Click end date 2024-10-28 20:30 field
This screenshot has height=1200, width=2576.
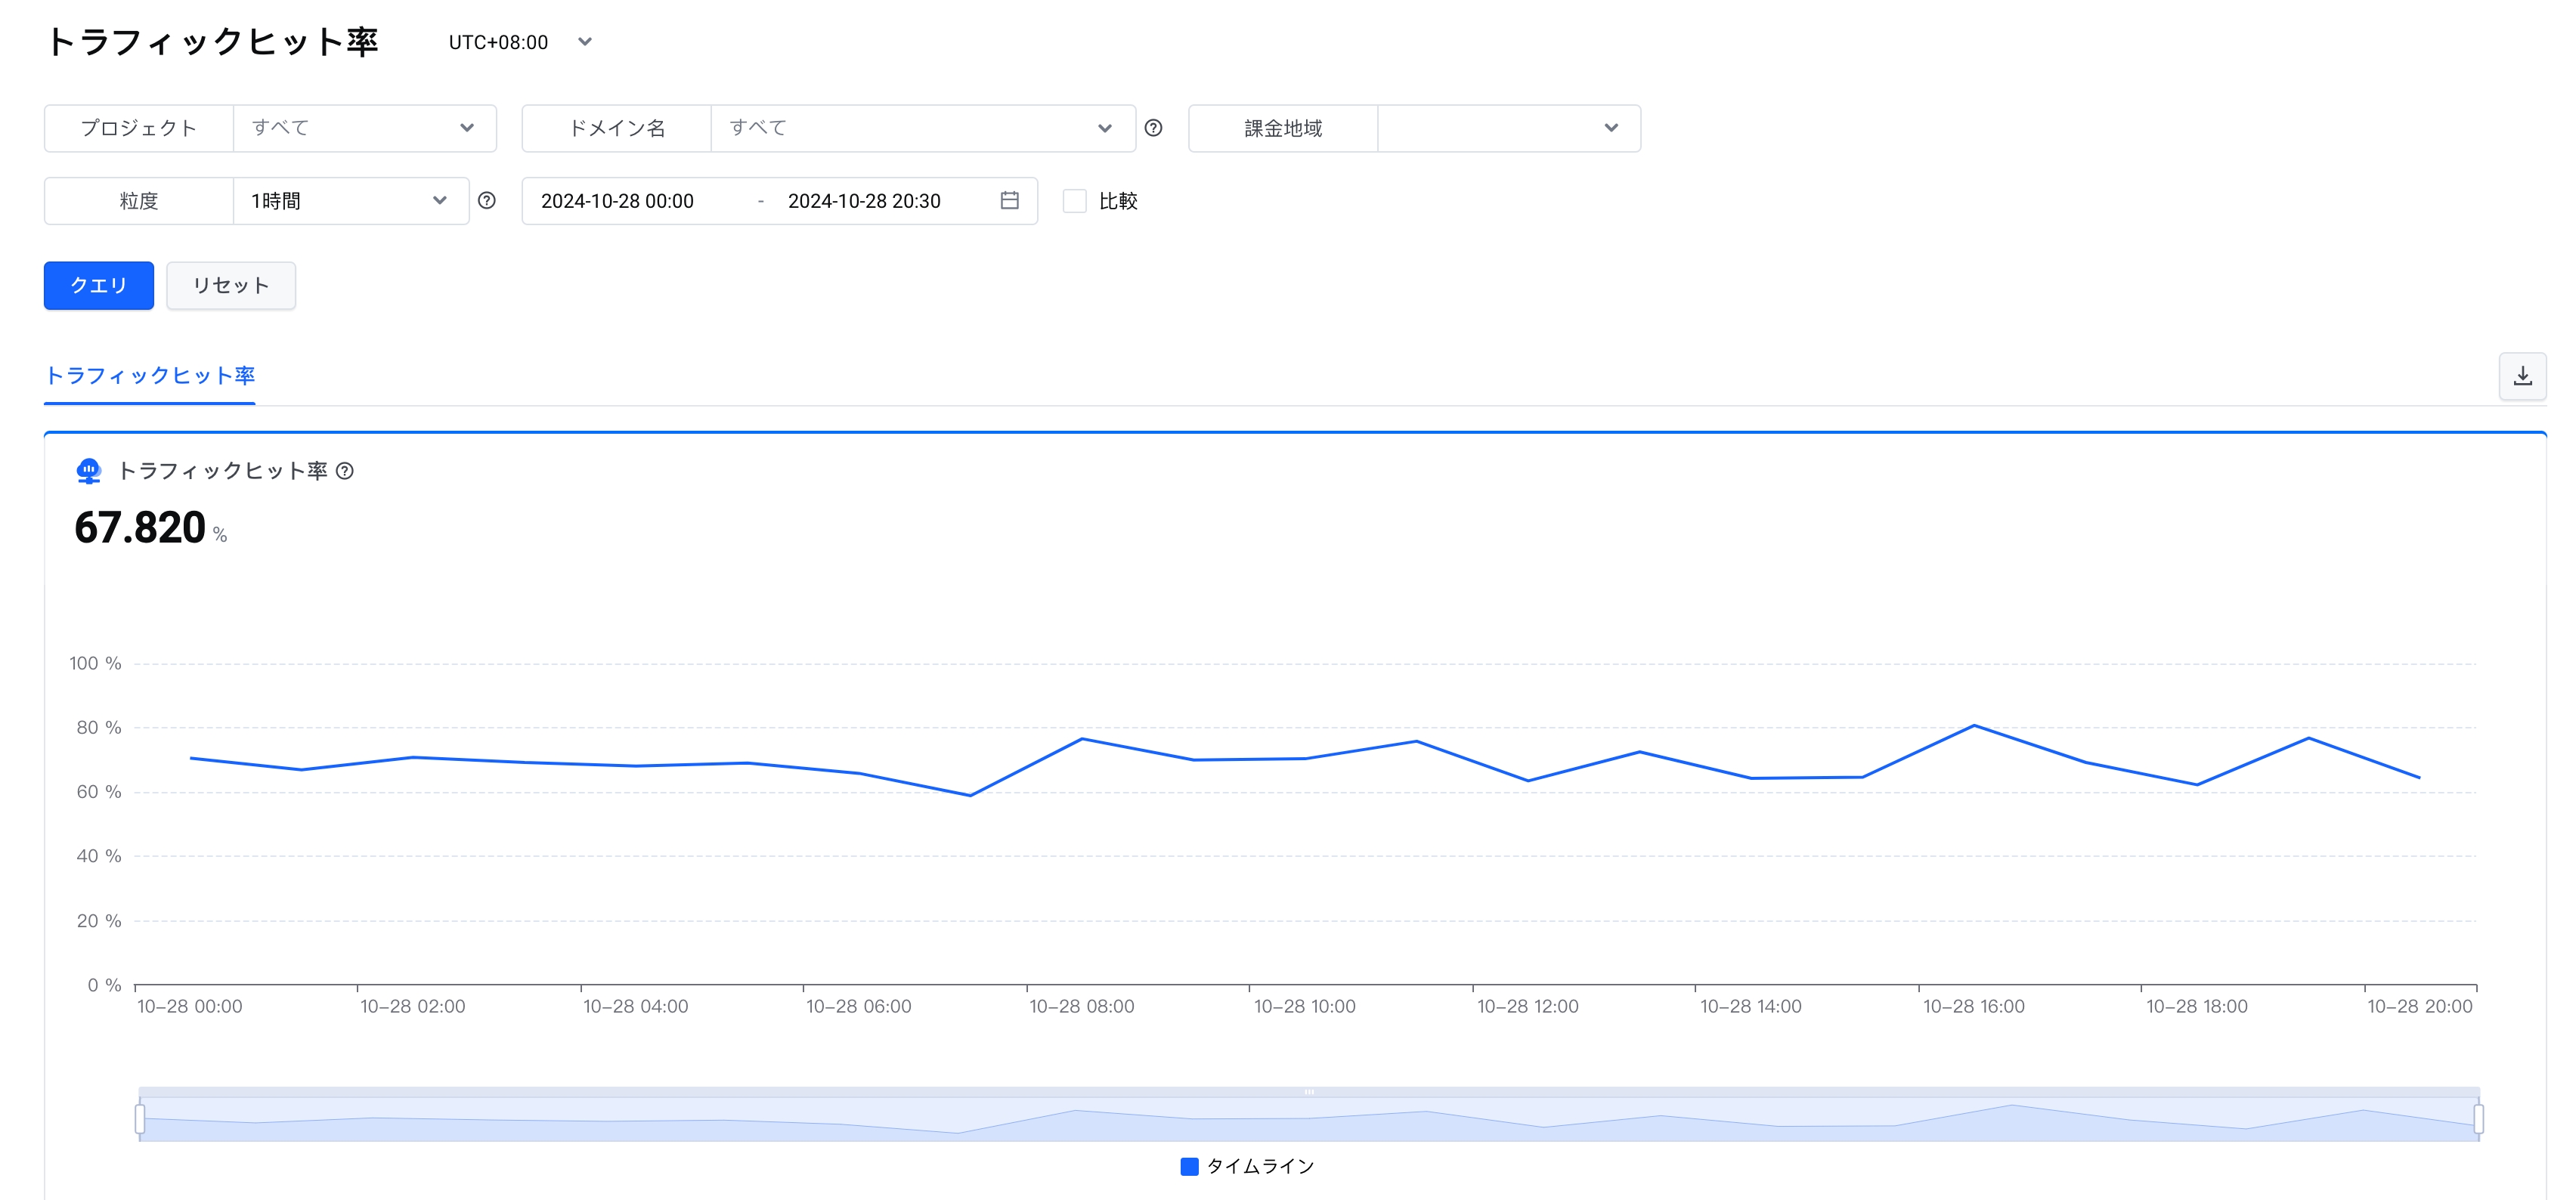pos(864,201)
